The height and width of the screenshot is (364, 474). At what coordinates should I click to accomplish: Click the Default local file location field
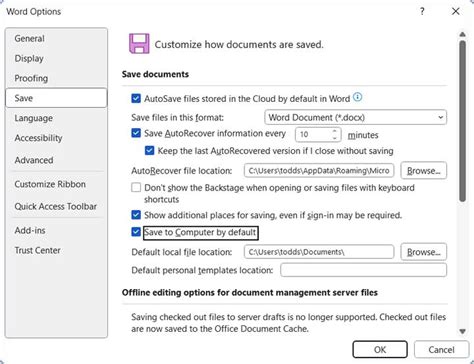pyautogui.click(x=319, y=252)
